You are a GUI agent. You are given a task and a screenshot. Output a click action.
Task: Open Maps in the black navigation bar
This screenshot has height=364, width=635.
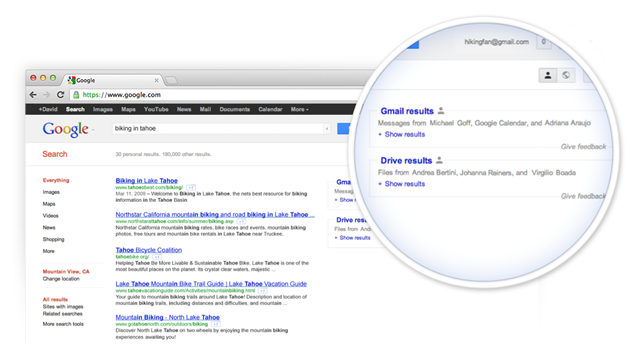click(128, 109)
